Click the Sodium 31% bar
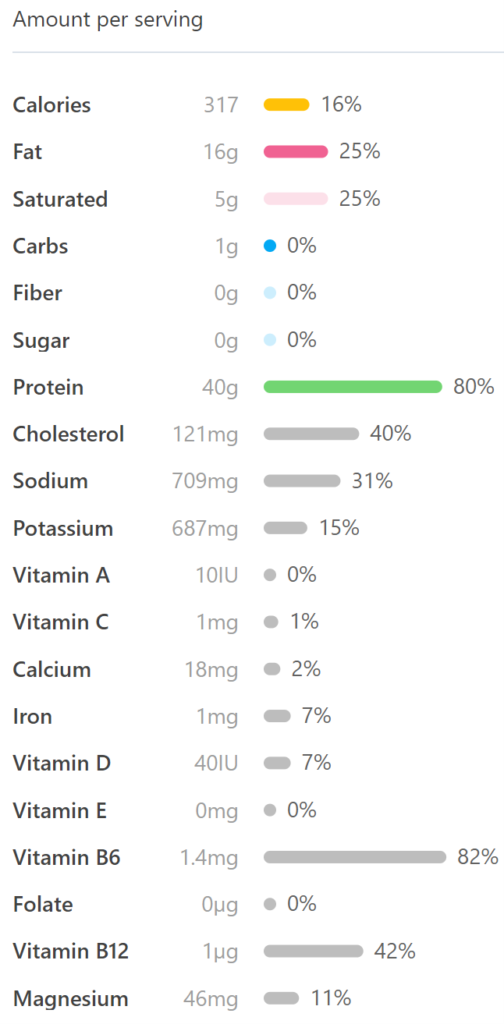Screen dimensions: 504x1024 click(302, 481)
